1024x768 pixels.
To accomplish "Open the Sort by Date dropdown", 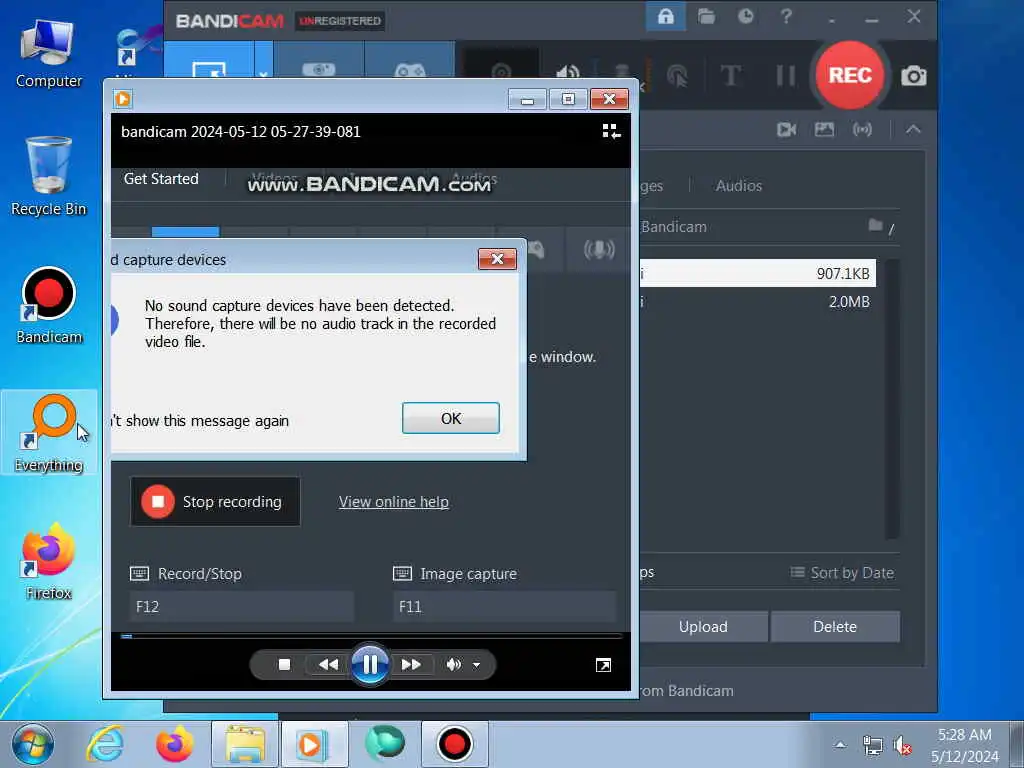I will pyautogui.click(x=842, y=573).
